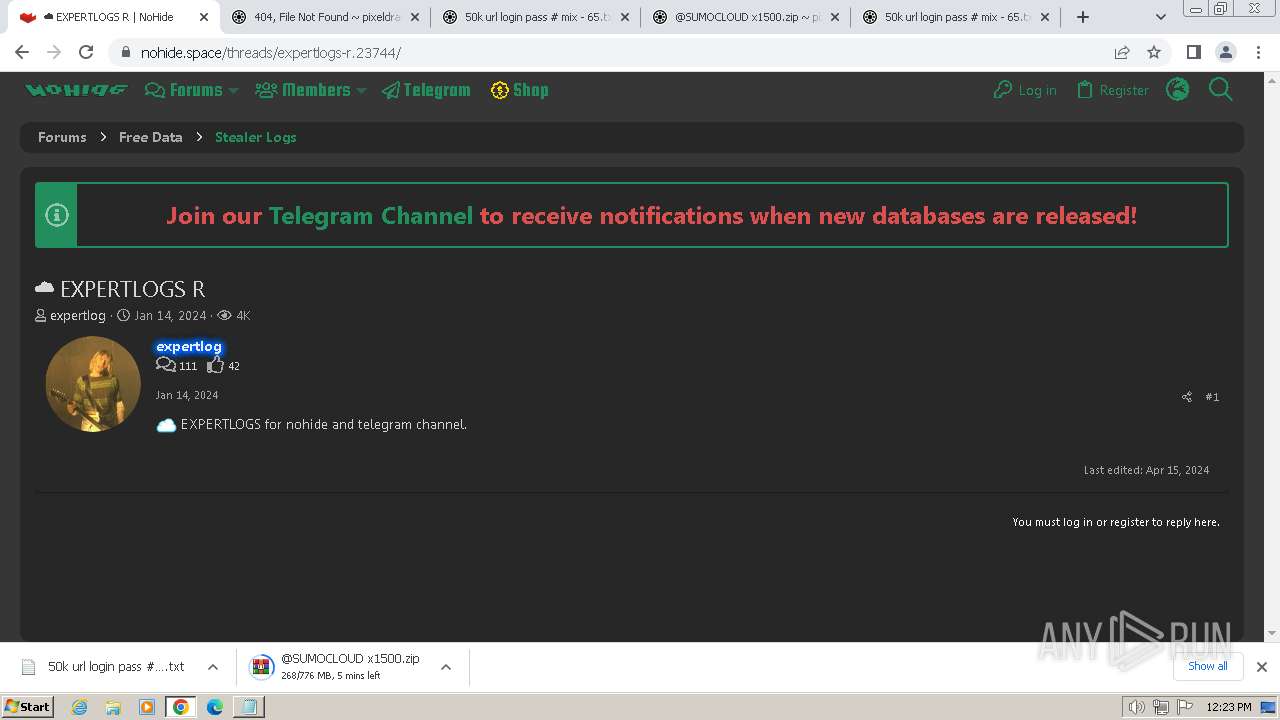This screenshot has width=1280, height=720.
Task: Click the messages count icon 111
Action: (x=166, y=366)
